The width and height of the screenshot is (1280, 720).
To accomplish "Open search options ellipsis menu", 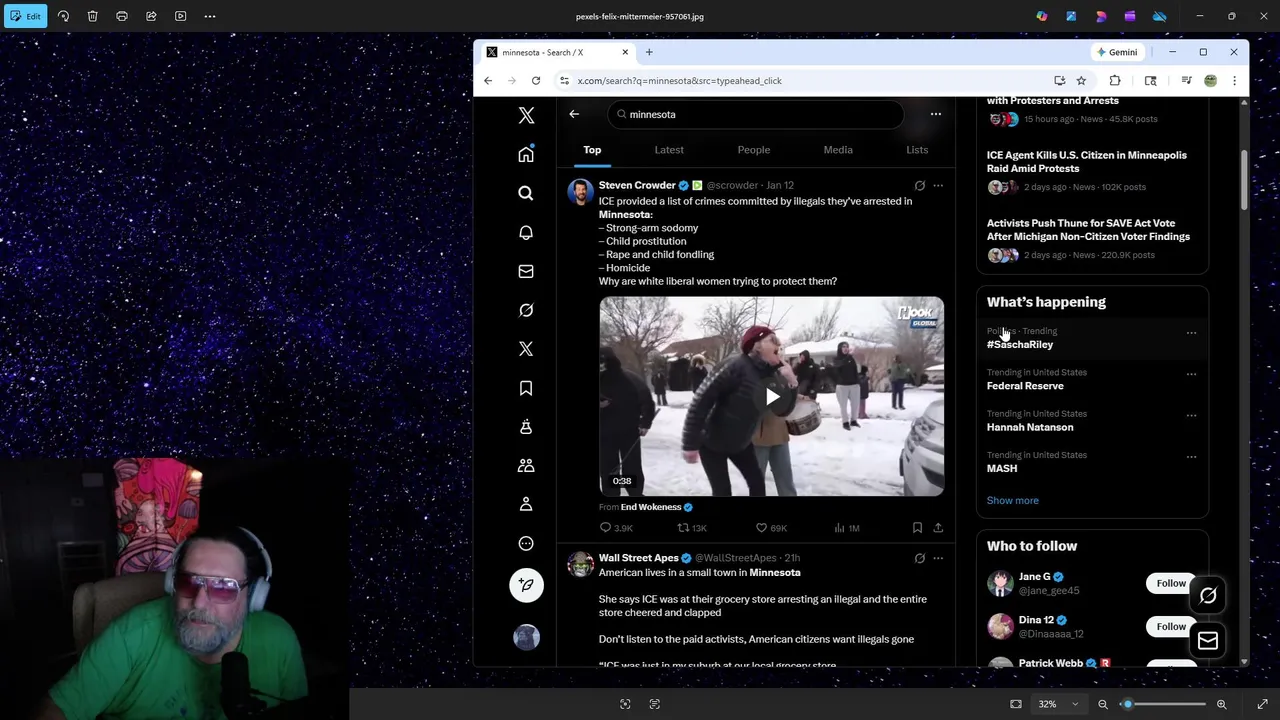I will pos(936,114).
